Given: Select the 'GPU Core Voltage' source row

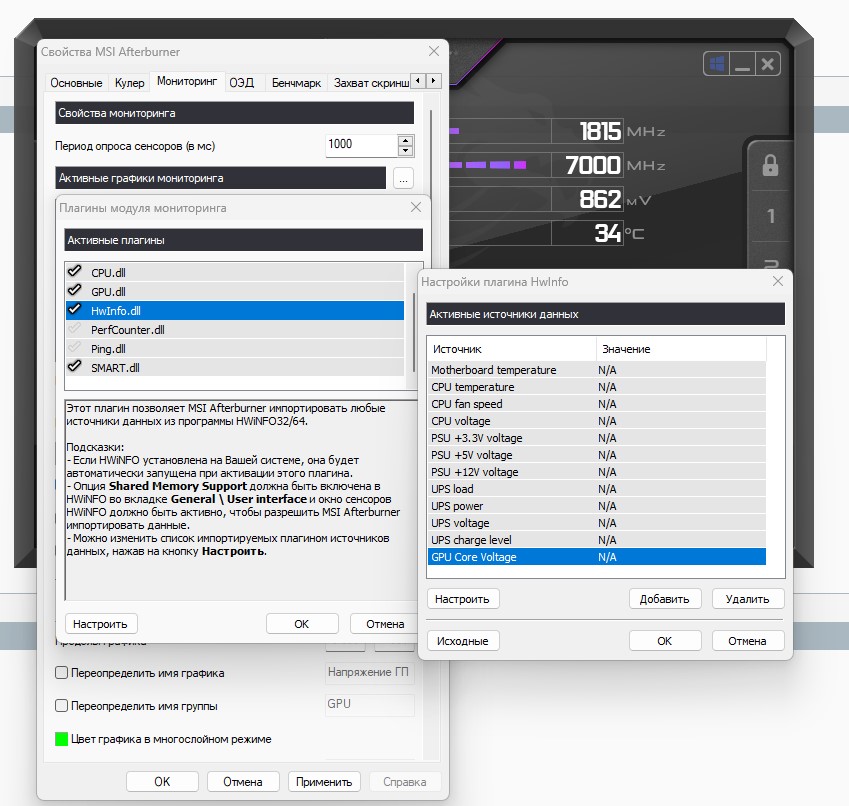Looking at the screenshot, I should click(597, 557).
